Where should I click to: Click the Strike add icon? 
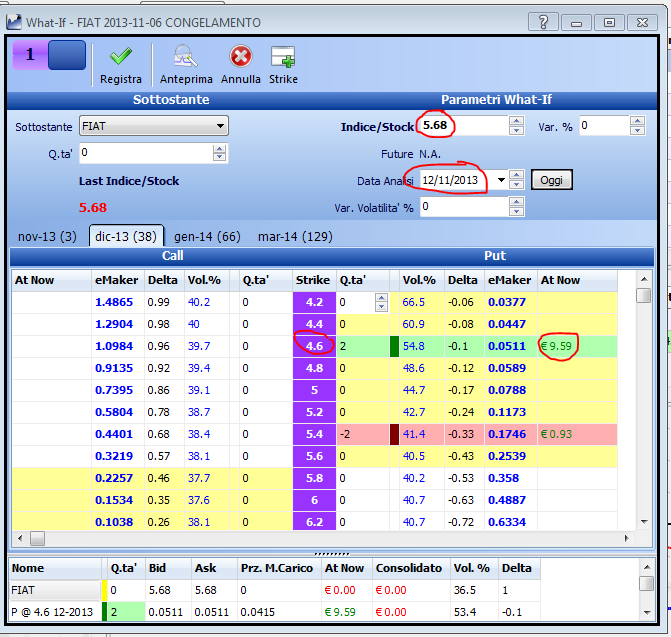pos(283,57)
